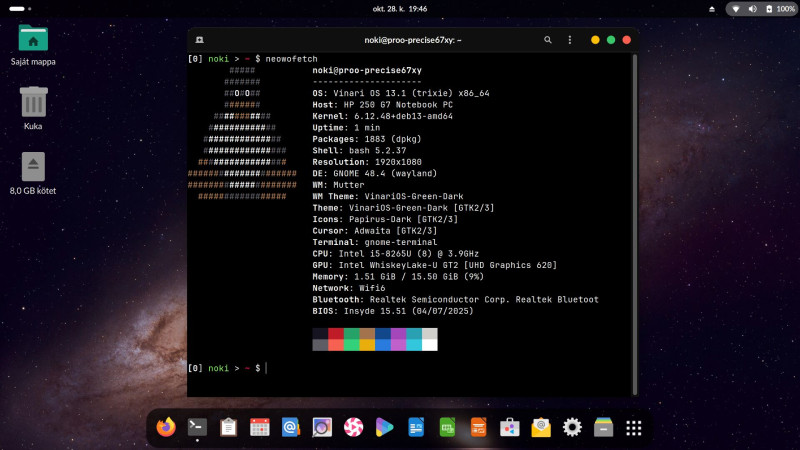Click the green maximize button of terminal
800x450 pixels.
click(611, 40)
